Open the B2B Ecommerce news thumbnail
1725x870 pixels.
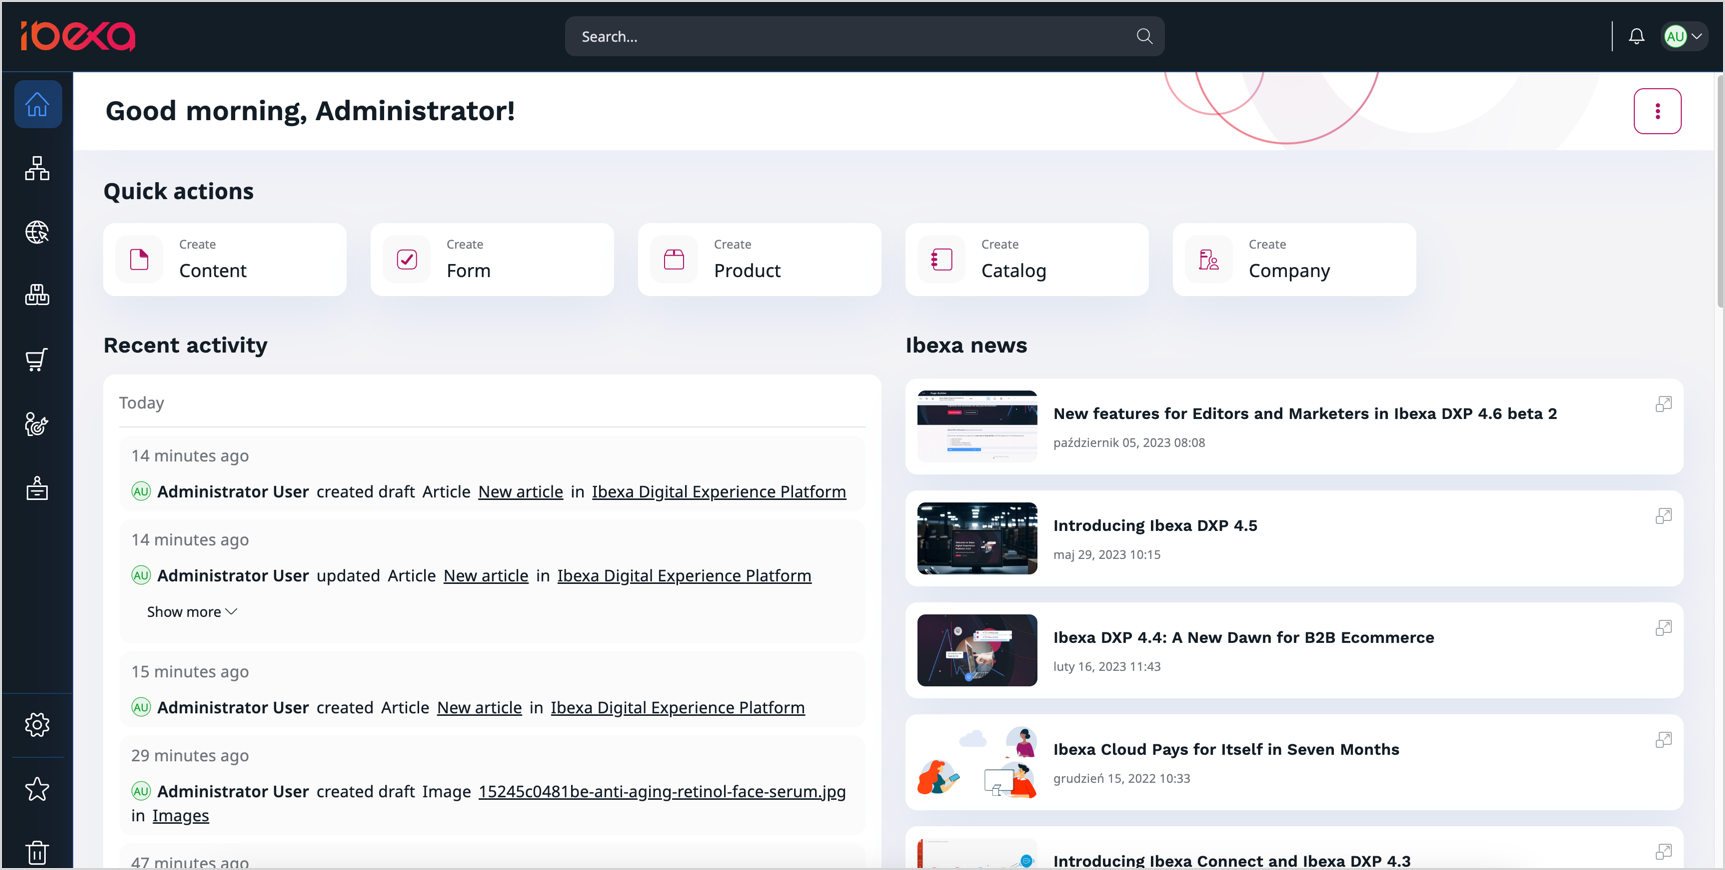point(977,650)
